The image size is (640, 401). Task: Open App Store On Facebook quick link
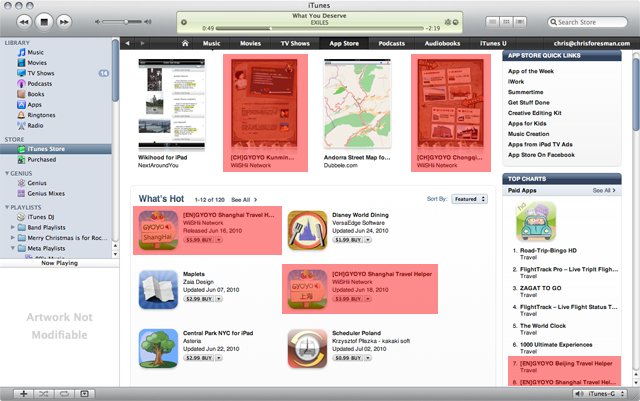pos(541,155)
